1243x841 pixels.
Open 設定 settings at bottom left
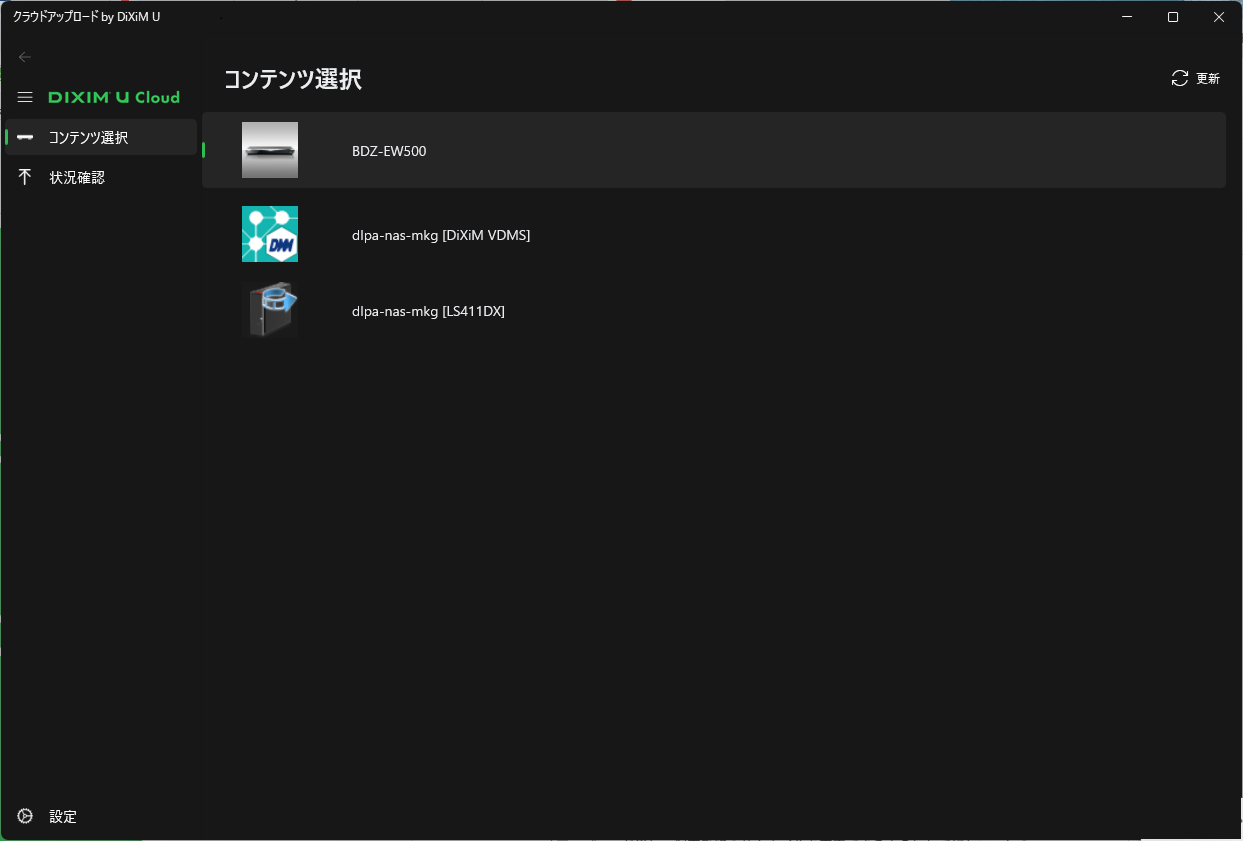pos(101,816)
